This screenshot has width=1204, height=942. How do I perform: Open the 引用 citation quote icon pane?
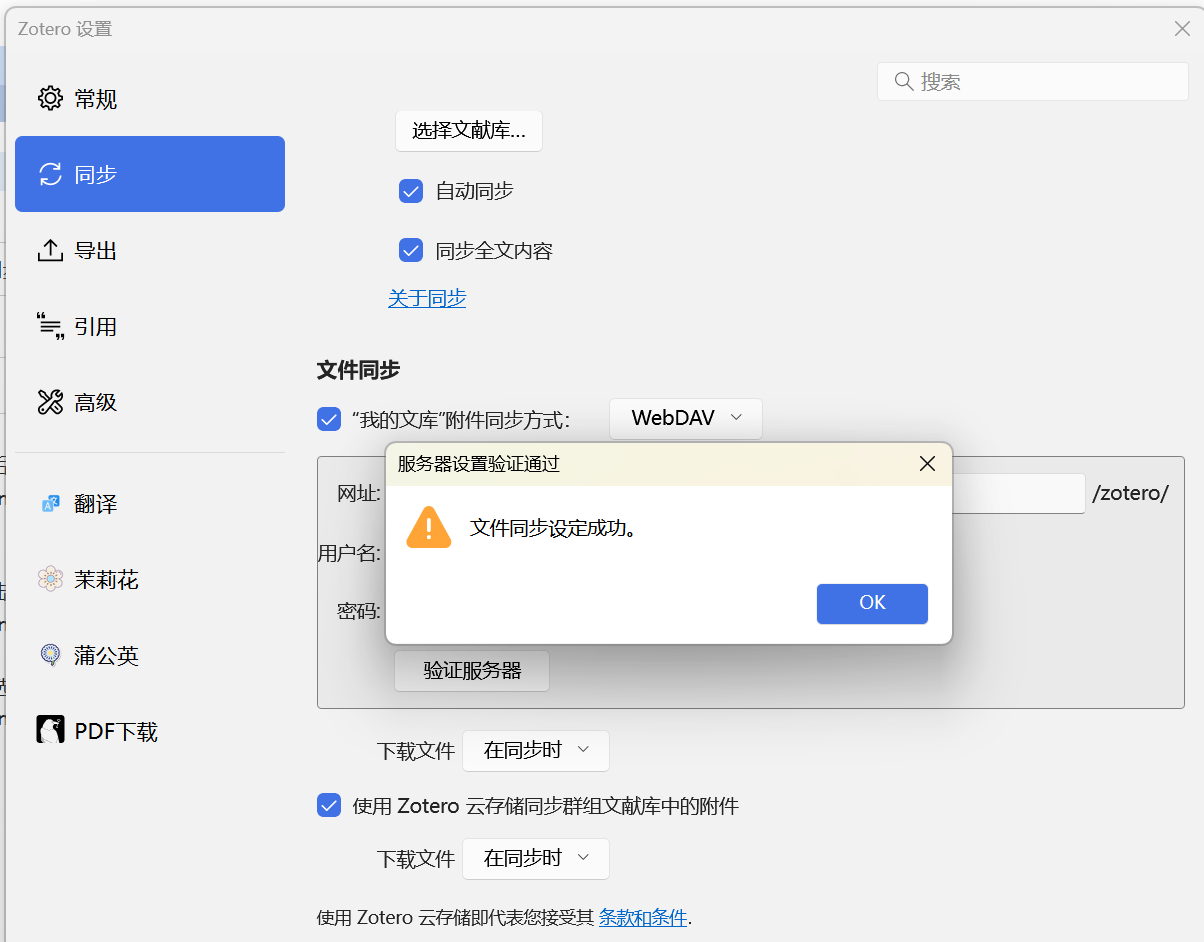coord(50,326)
